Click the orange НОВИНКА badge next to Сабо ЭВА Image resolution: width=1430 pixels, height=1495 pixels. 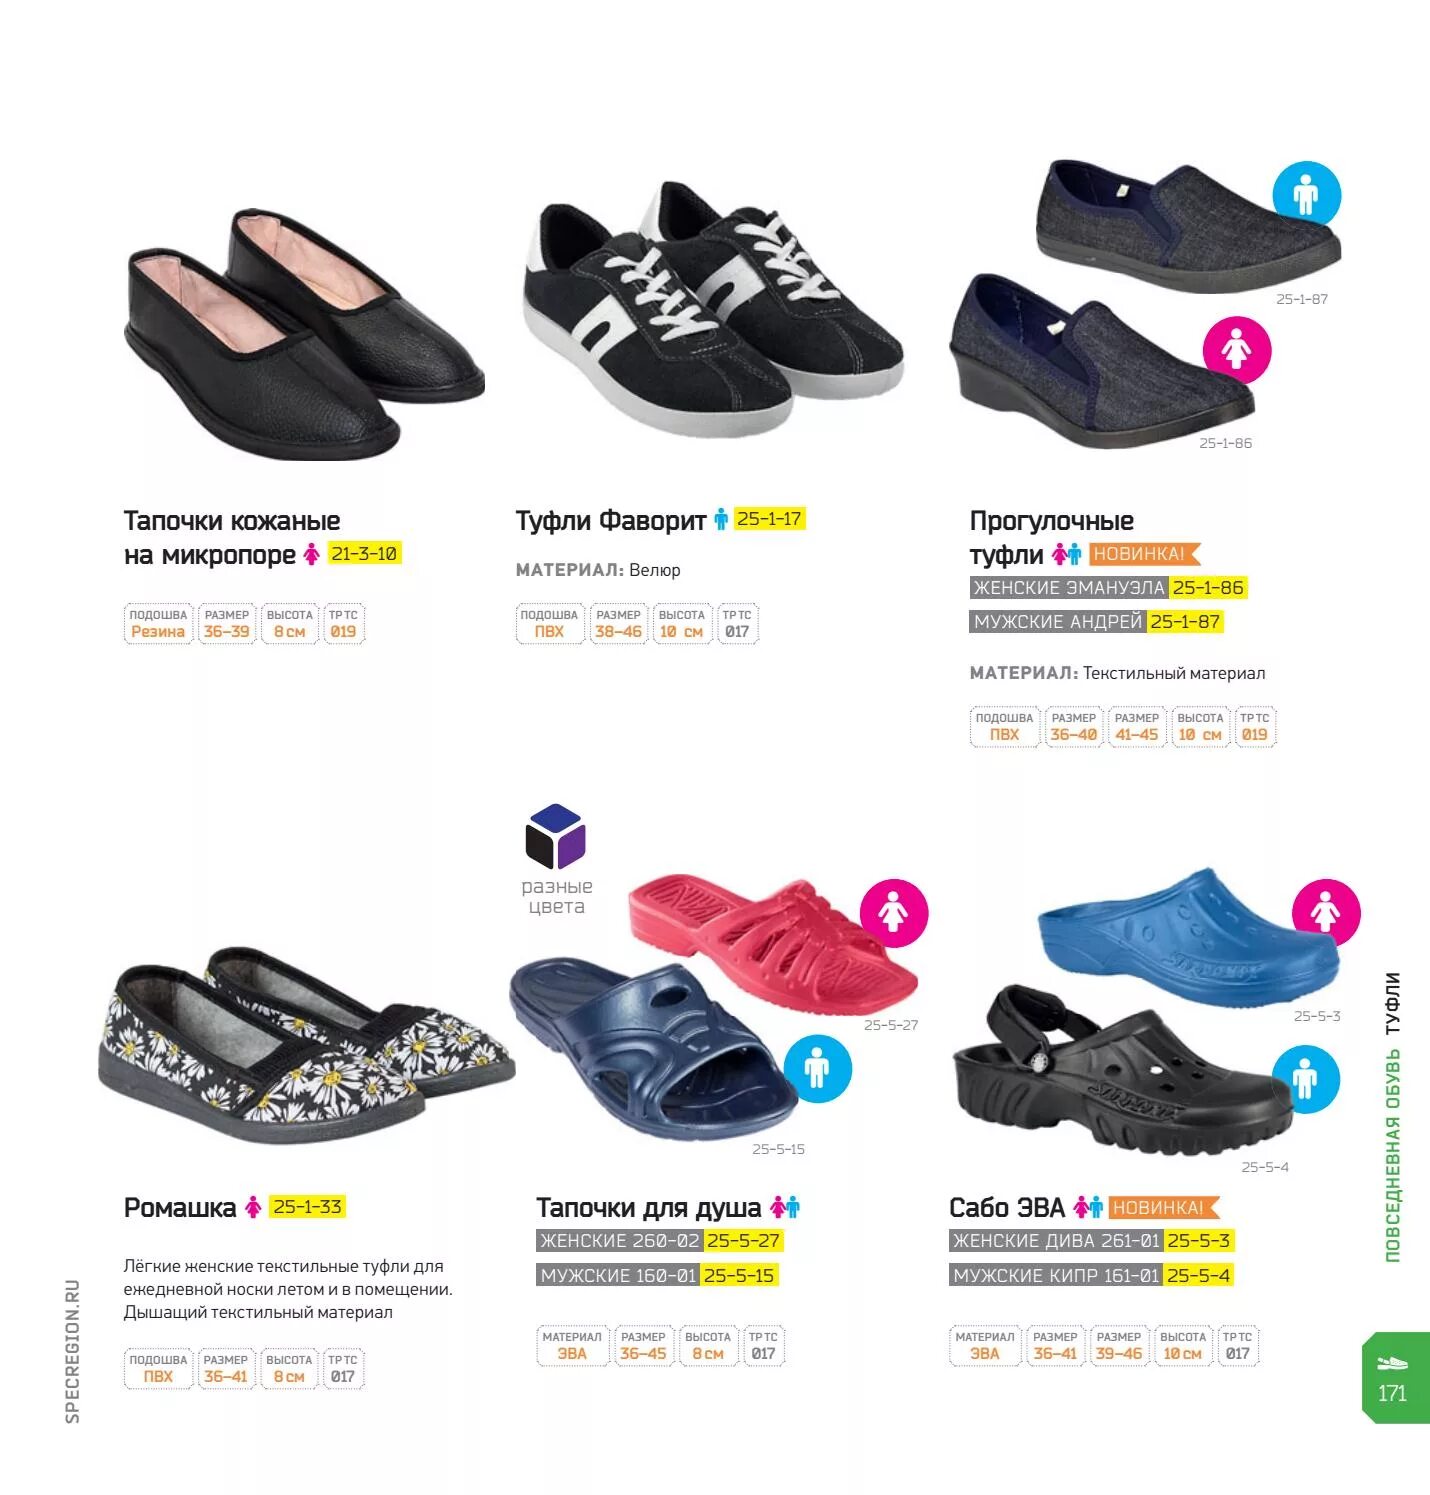pyautogui.click(x=1164, y=1208)
